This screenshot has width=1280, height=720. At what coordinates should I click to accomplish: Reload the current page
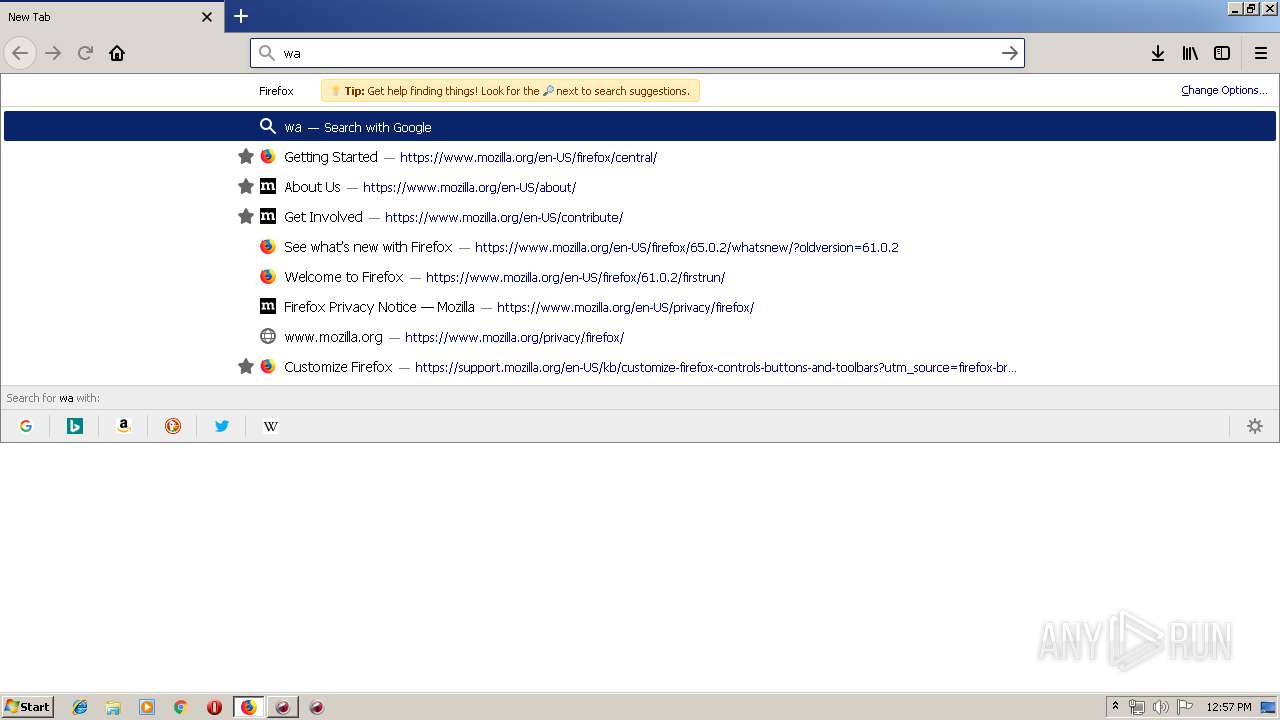coord(85,53)
